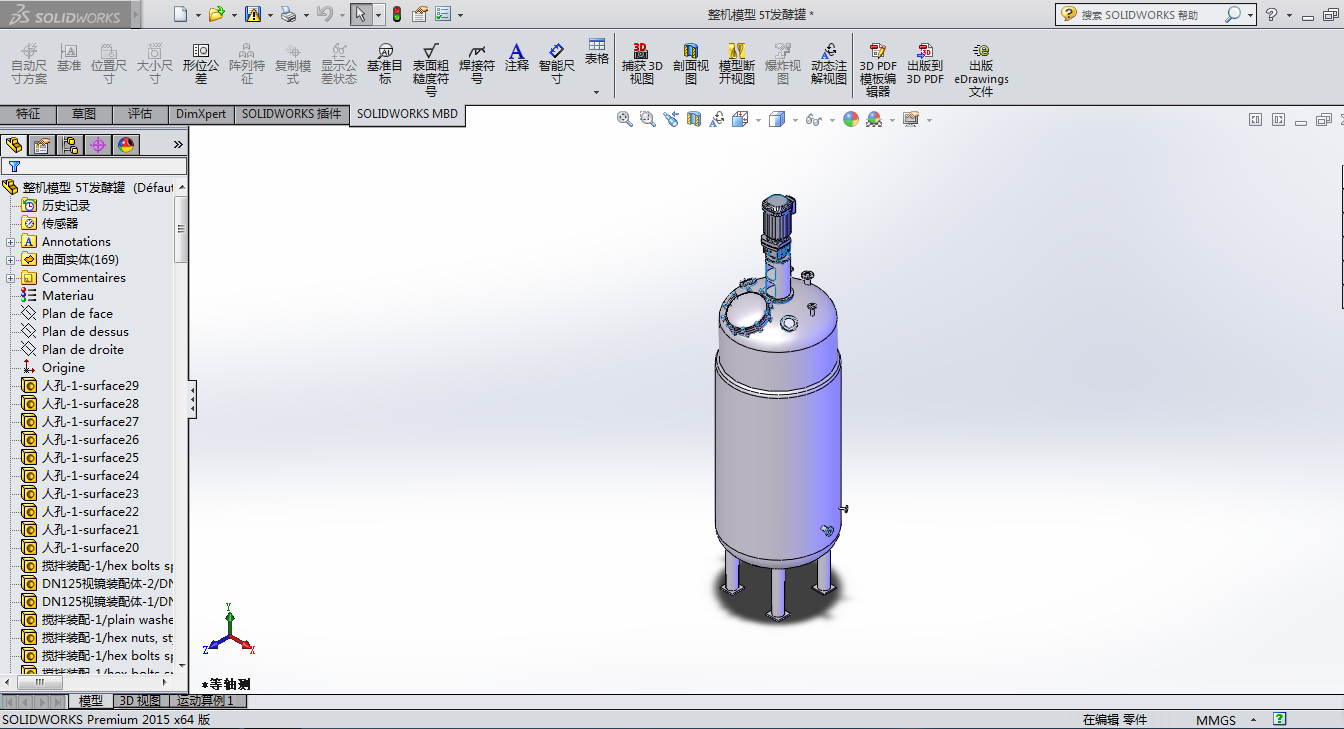Switch to the DimXpert tab
This screenshot has height=729, width=1344.
(x=201, y=114)
